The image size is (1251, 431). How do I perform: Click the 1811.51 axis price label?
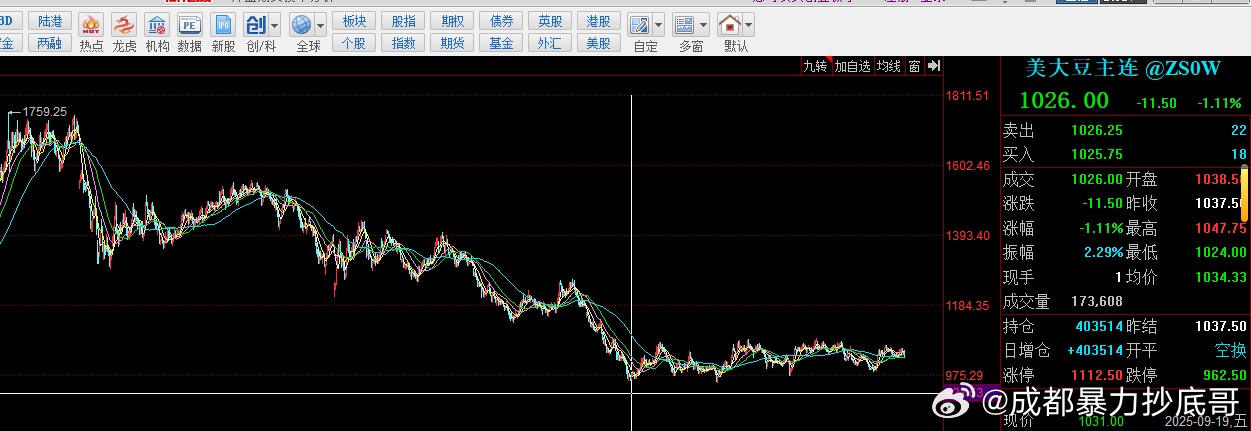pos(968,96)
